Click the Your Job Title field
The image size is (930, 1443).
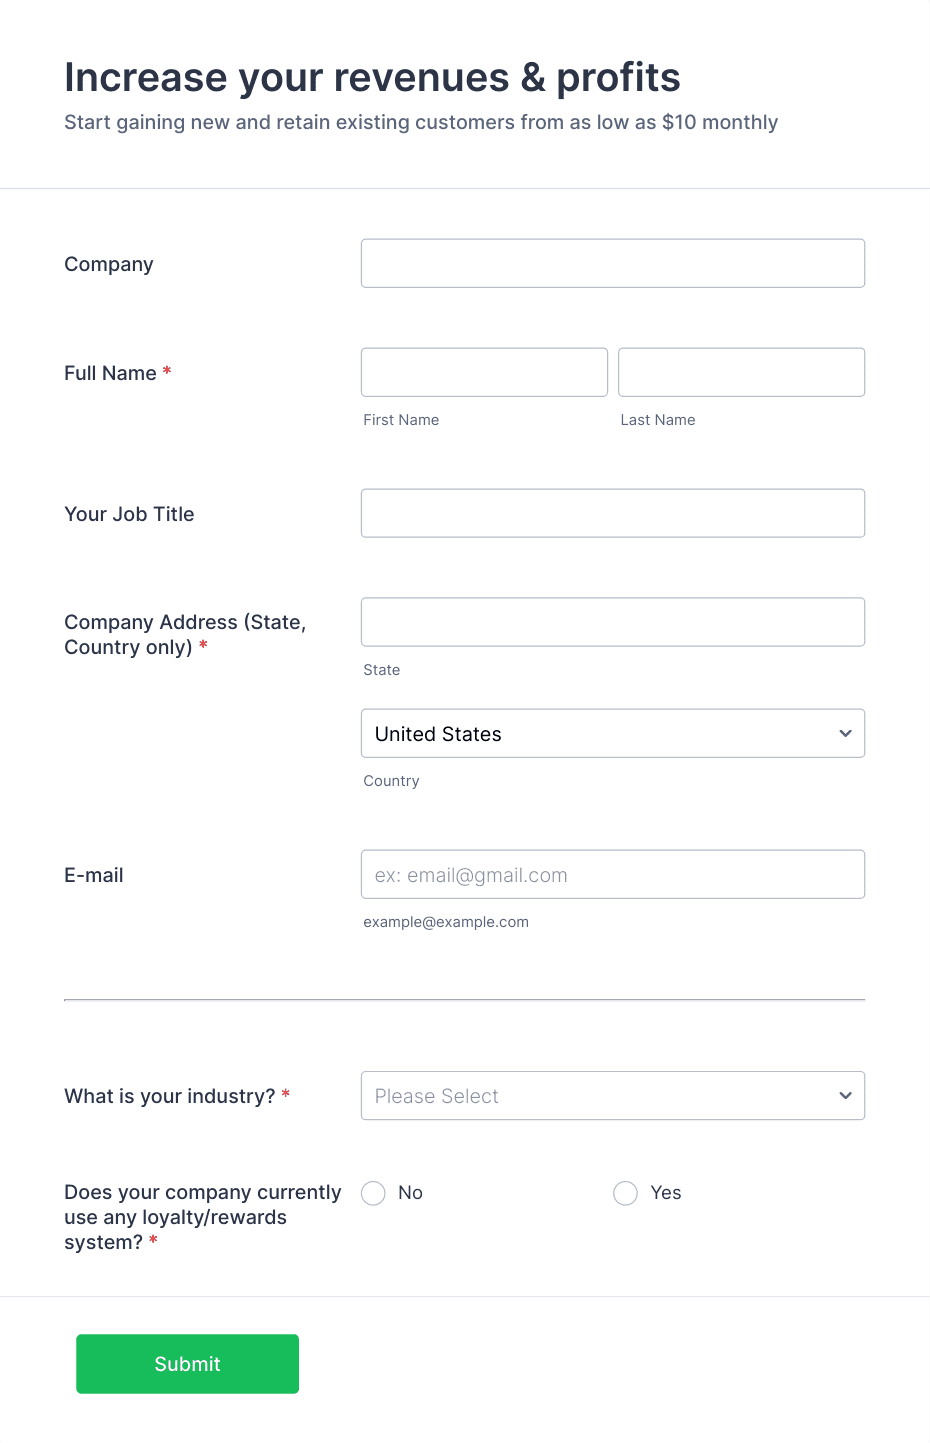coord(612,513)
